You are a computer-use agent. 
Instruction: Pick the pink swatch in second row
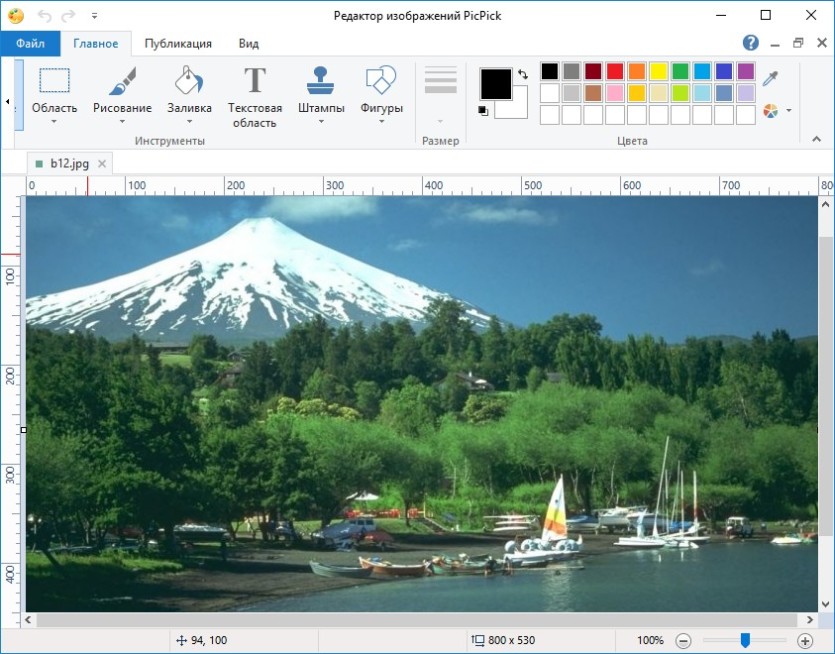click(615, 93)
